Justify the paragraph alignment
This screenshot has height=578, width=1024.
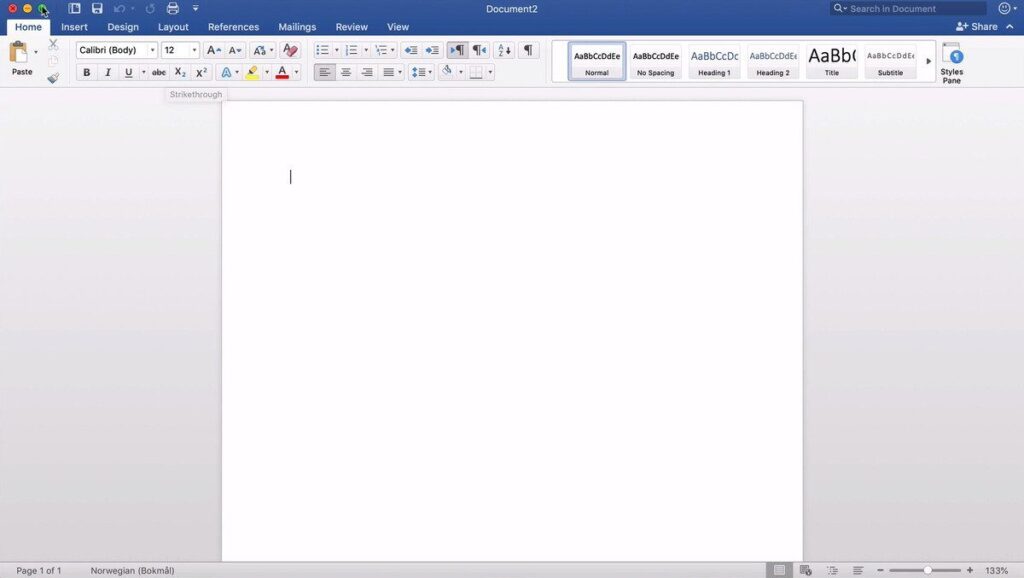[x=390, y=71]
